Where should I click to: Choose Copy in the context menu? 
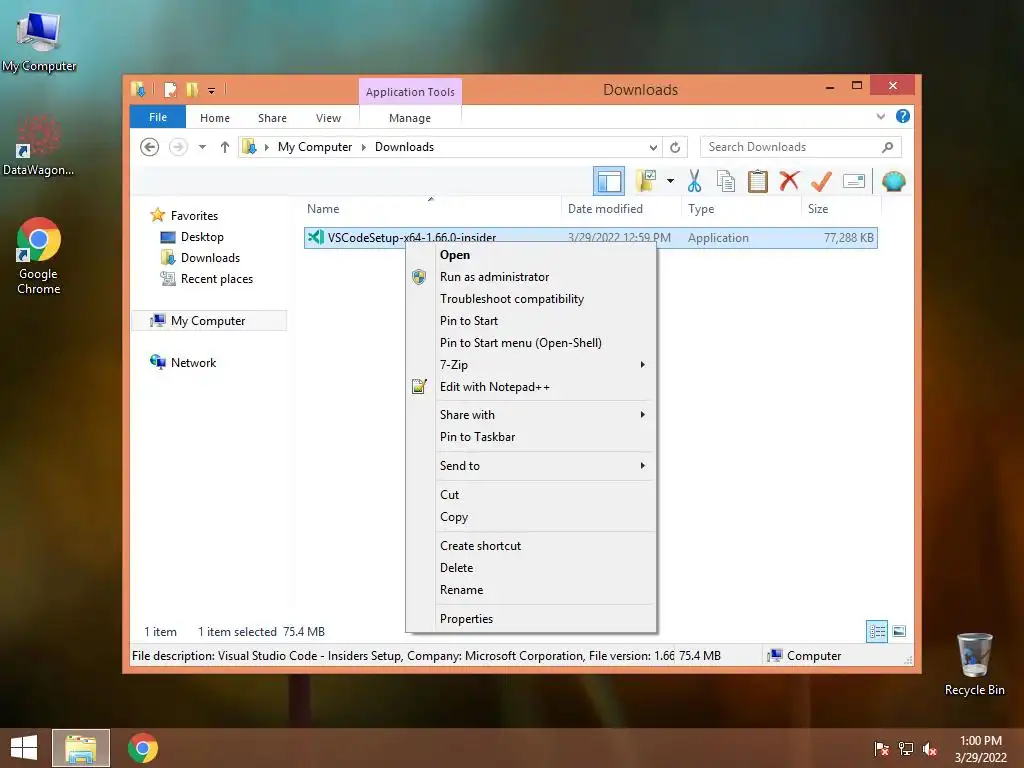pyautogui.click(x=531, y=517)
